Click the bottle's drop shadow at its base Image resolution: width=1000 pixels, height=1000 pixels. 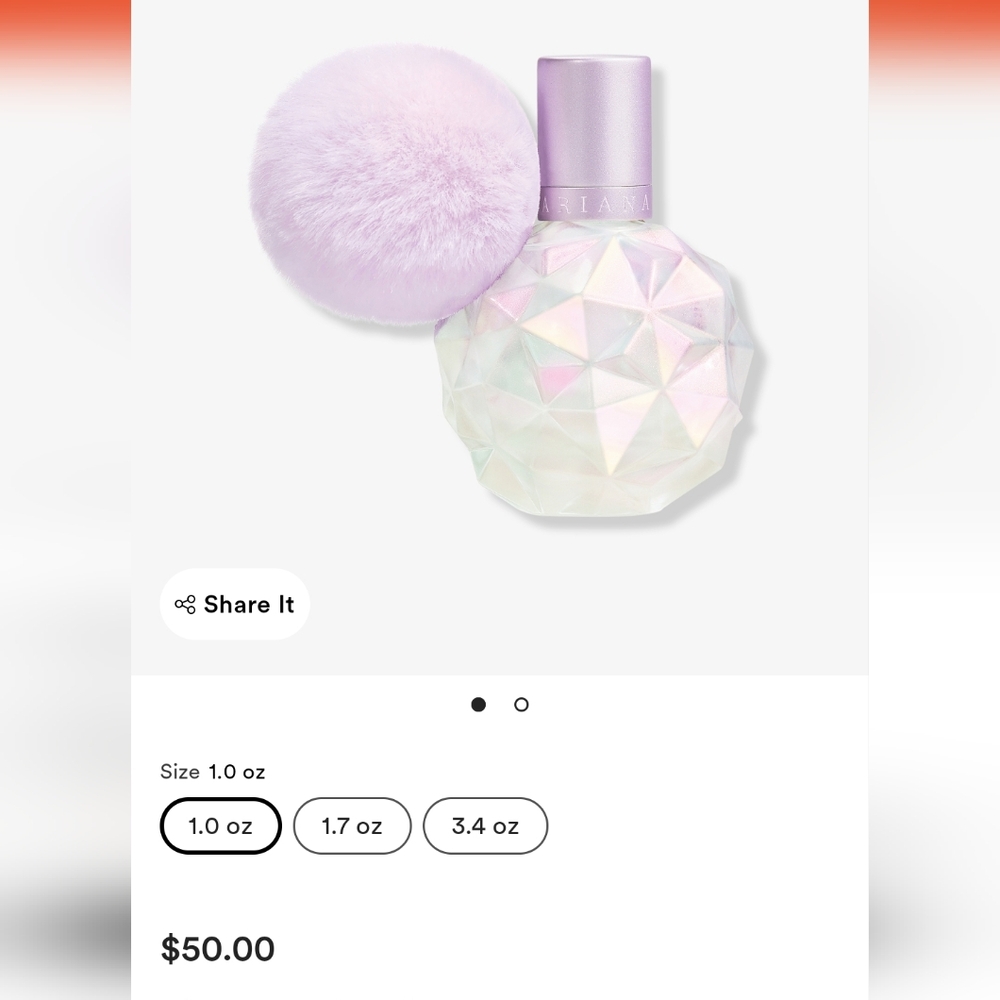[x=606, y=518]
